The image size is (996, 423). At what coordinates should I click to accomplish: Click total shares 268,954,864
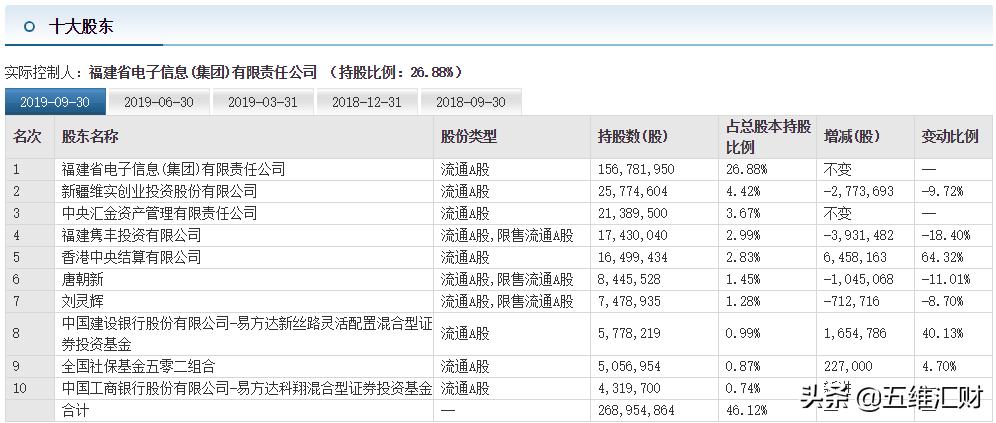pyautogui.click(x=636, y=411)
